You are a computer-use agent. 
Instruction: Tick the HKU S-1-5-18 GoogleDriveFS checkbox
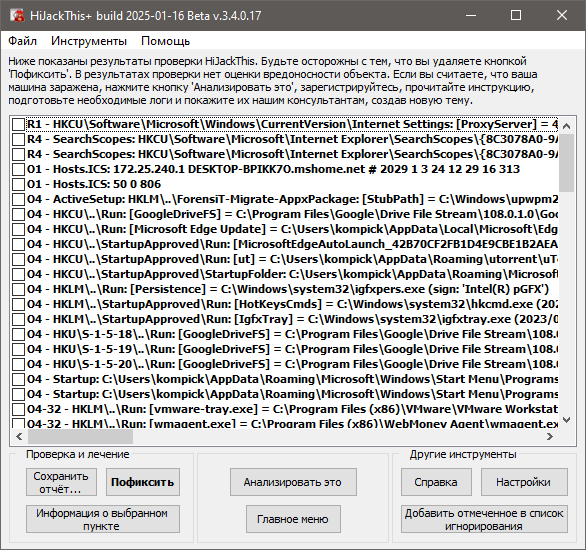[18, 334]
